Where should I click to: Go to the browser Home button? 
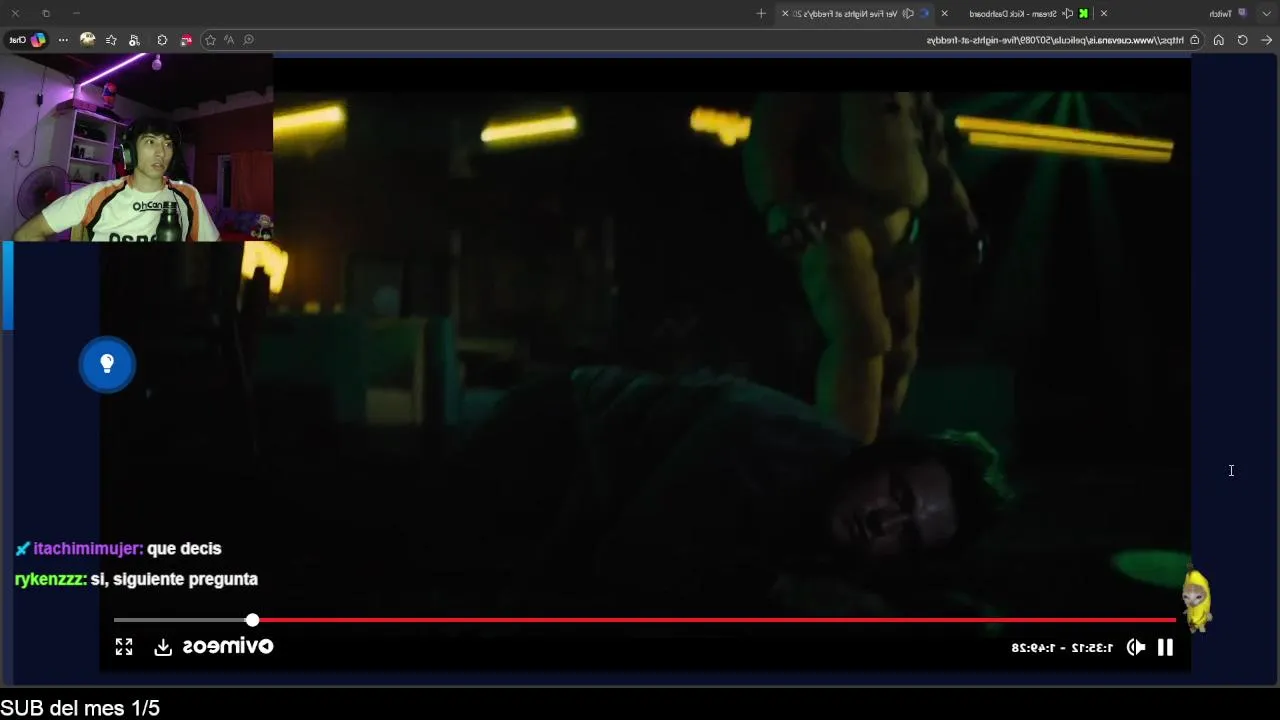coord(1218,40)
